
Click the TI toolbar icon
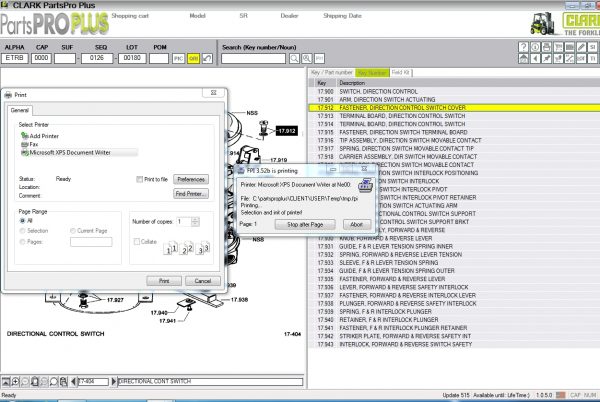(x=592, y=59)
